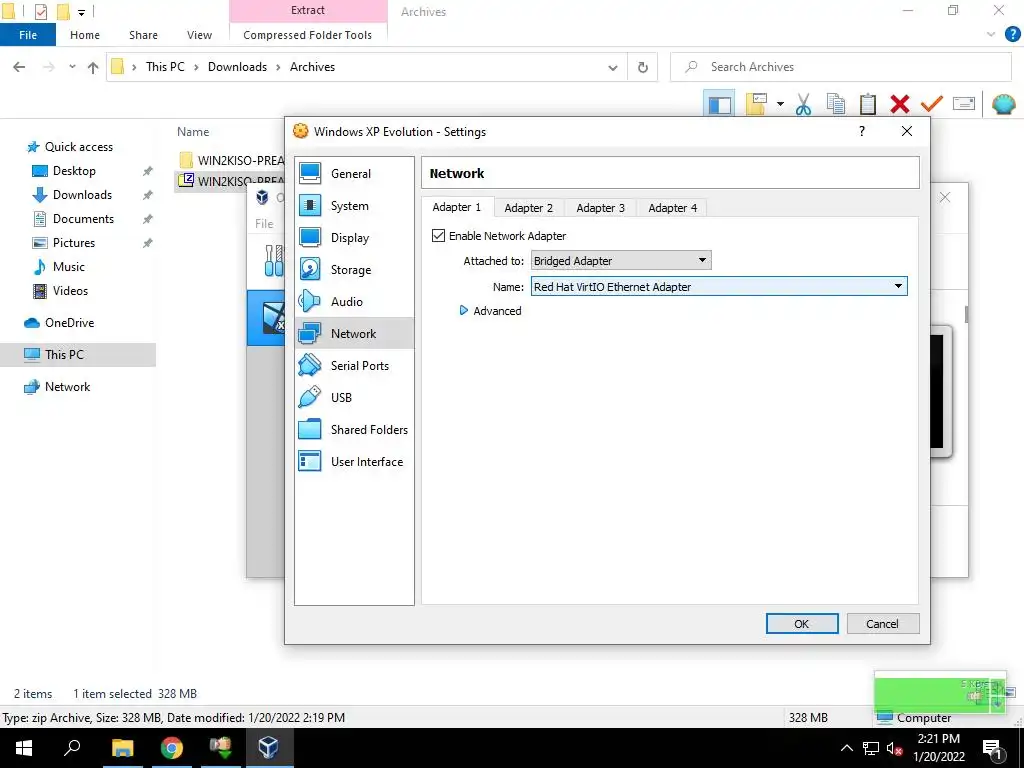This screenshot has width=1024, height=768.
Task: Open System settings category
Action: point(354,205)
